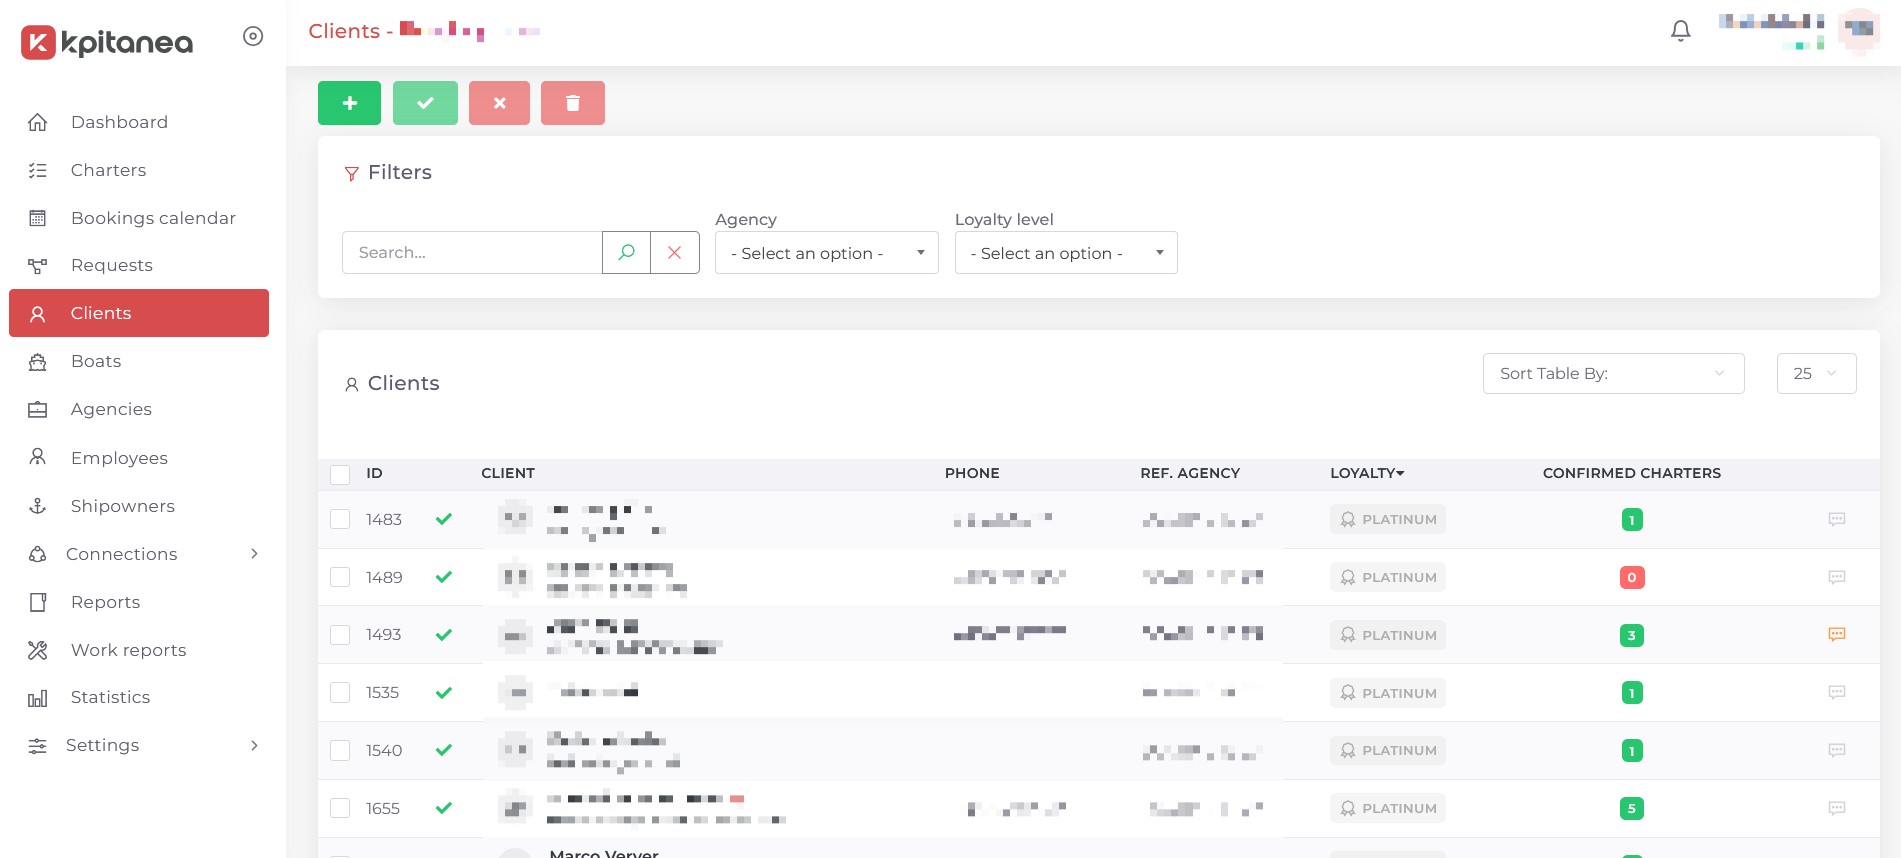
Task: Click the trash delete toolbar button
Action: [573, 103]
